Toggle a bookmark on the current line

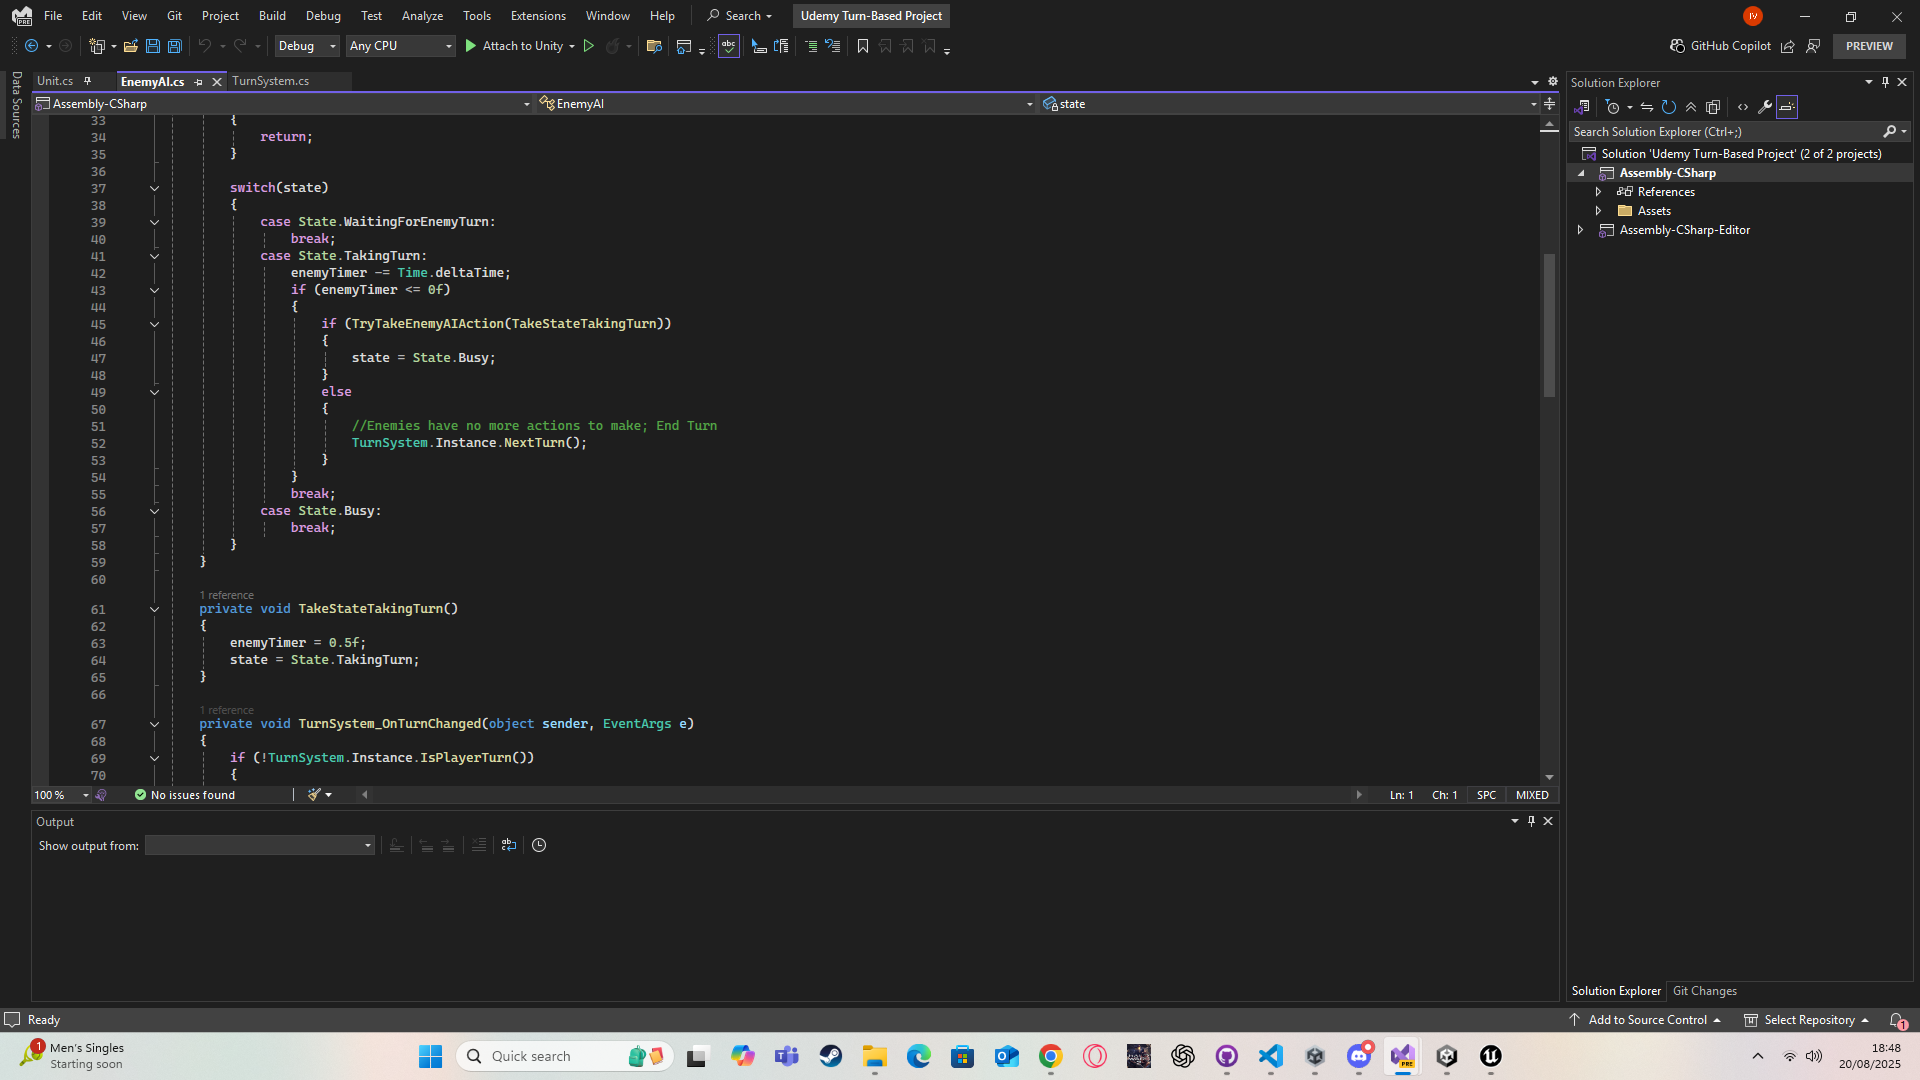pos(863,46)
